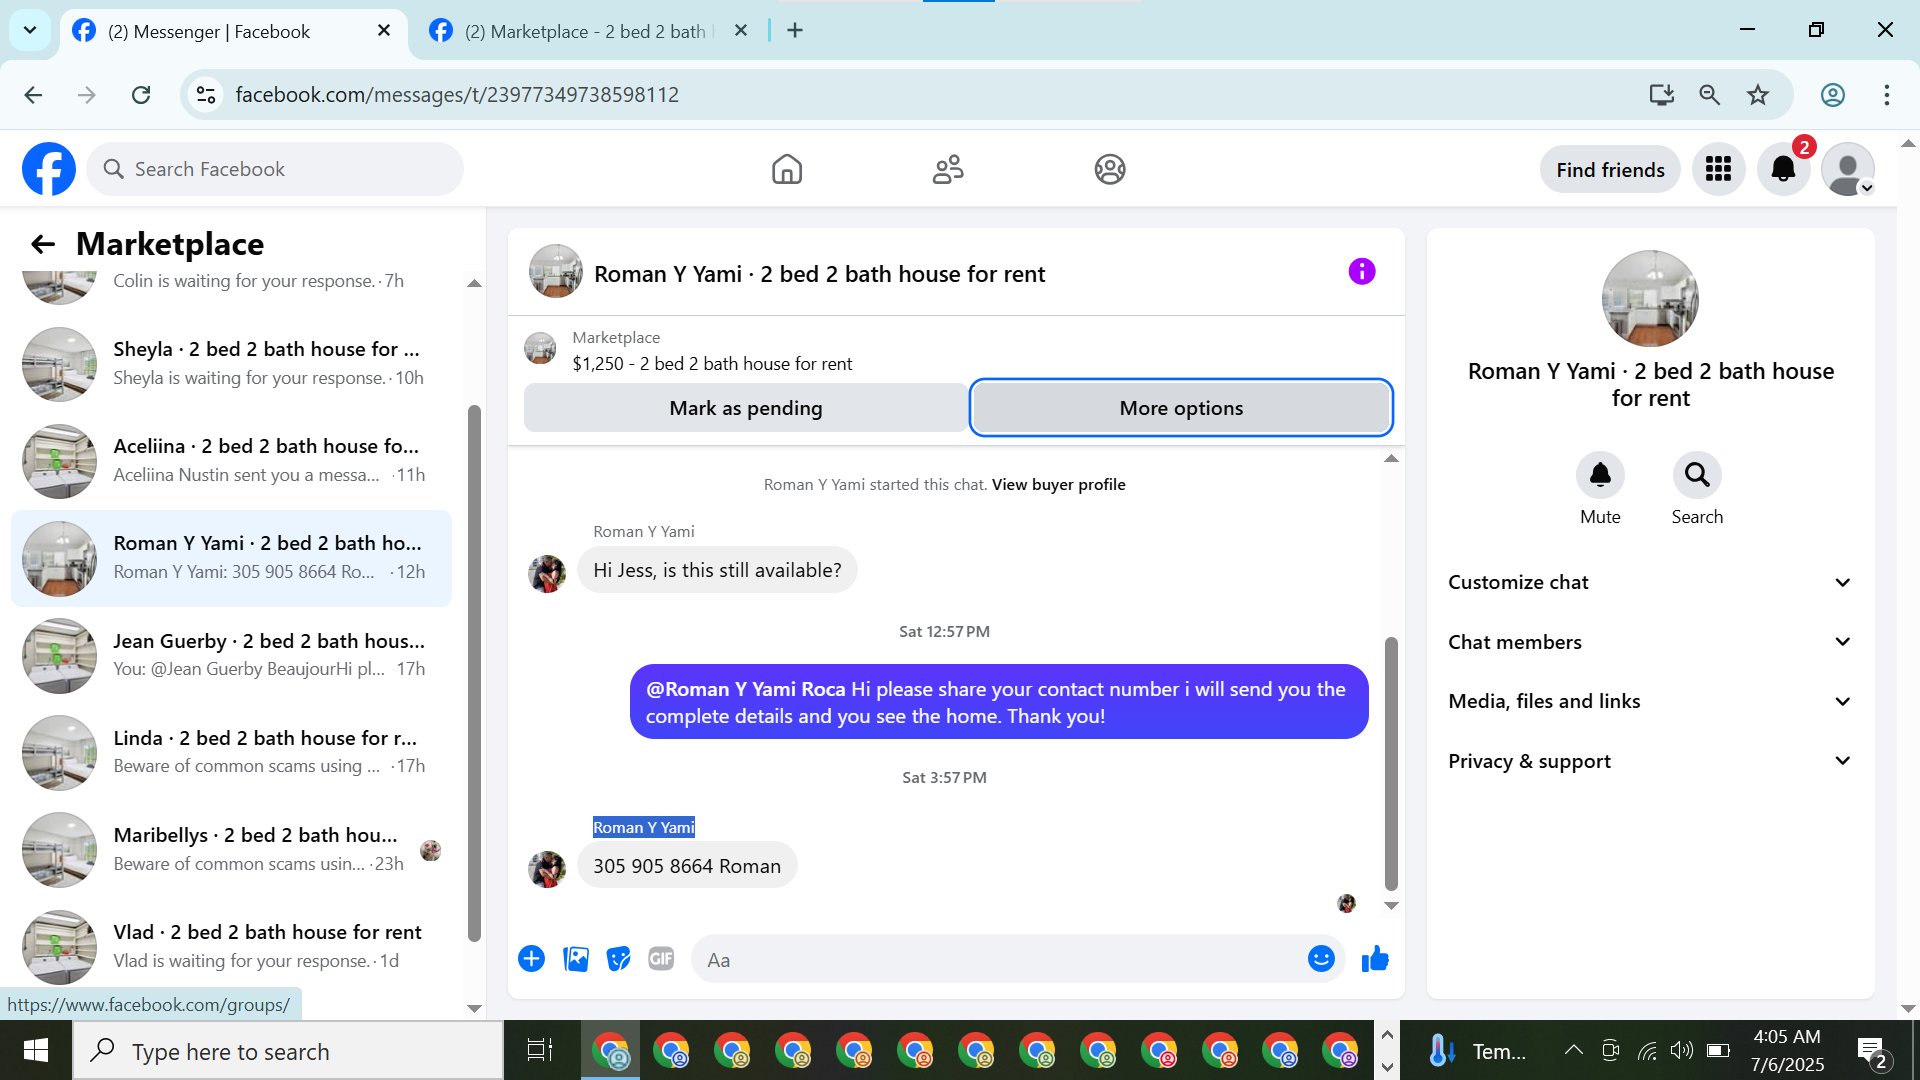Expand Privacy & support section
1920x1080 pixels.
[1650, 761]
